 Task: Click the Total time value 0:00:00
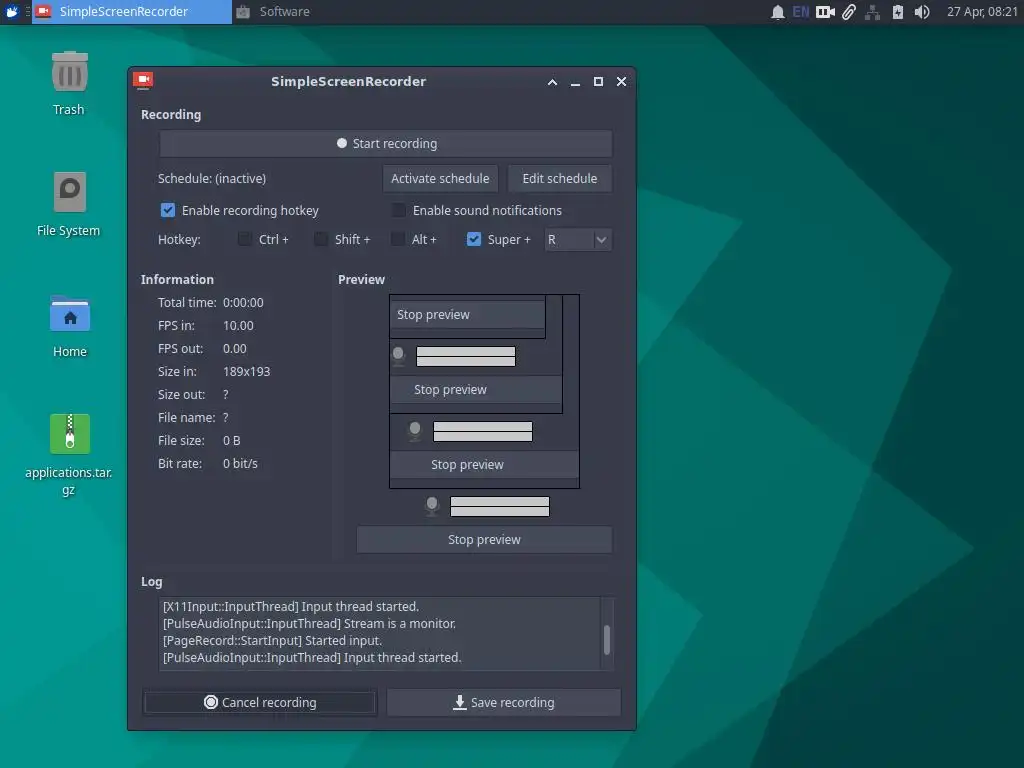click(x=243, y=302)
